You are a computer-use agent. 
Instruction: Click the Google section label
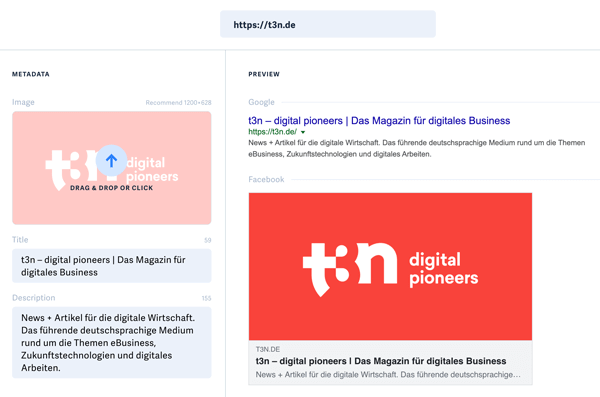(261, 102)
